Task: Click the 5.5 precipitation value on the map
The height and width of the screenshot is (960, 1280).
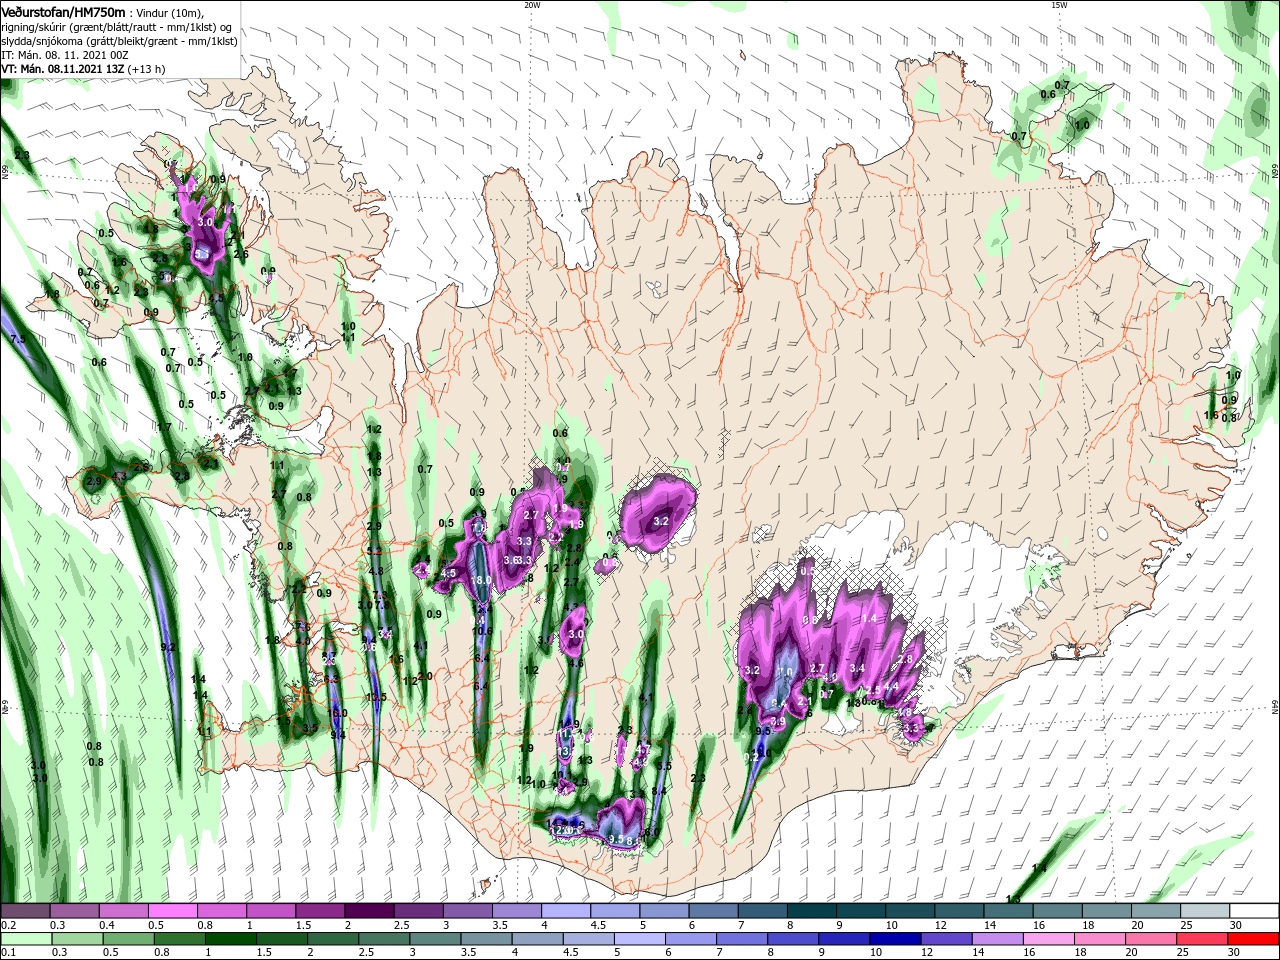Action: pos(664,766)
